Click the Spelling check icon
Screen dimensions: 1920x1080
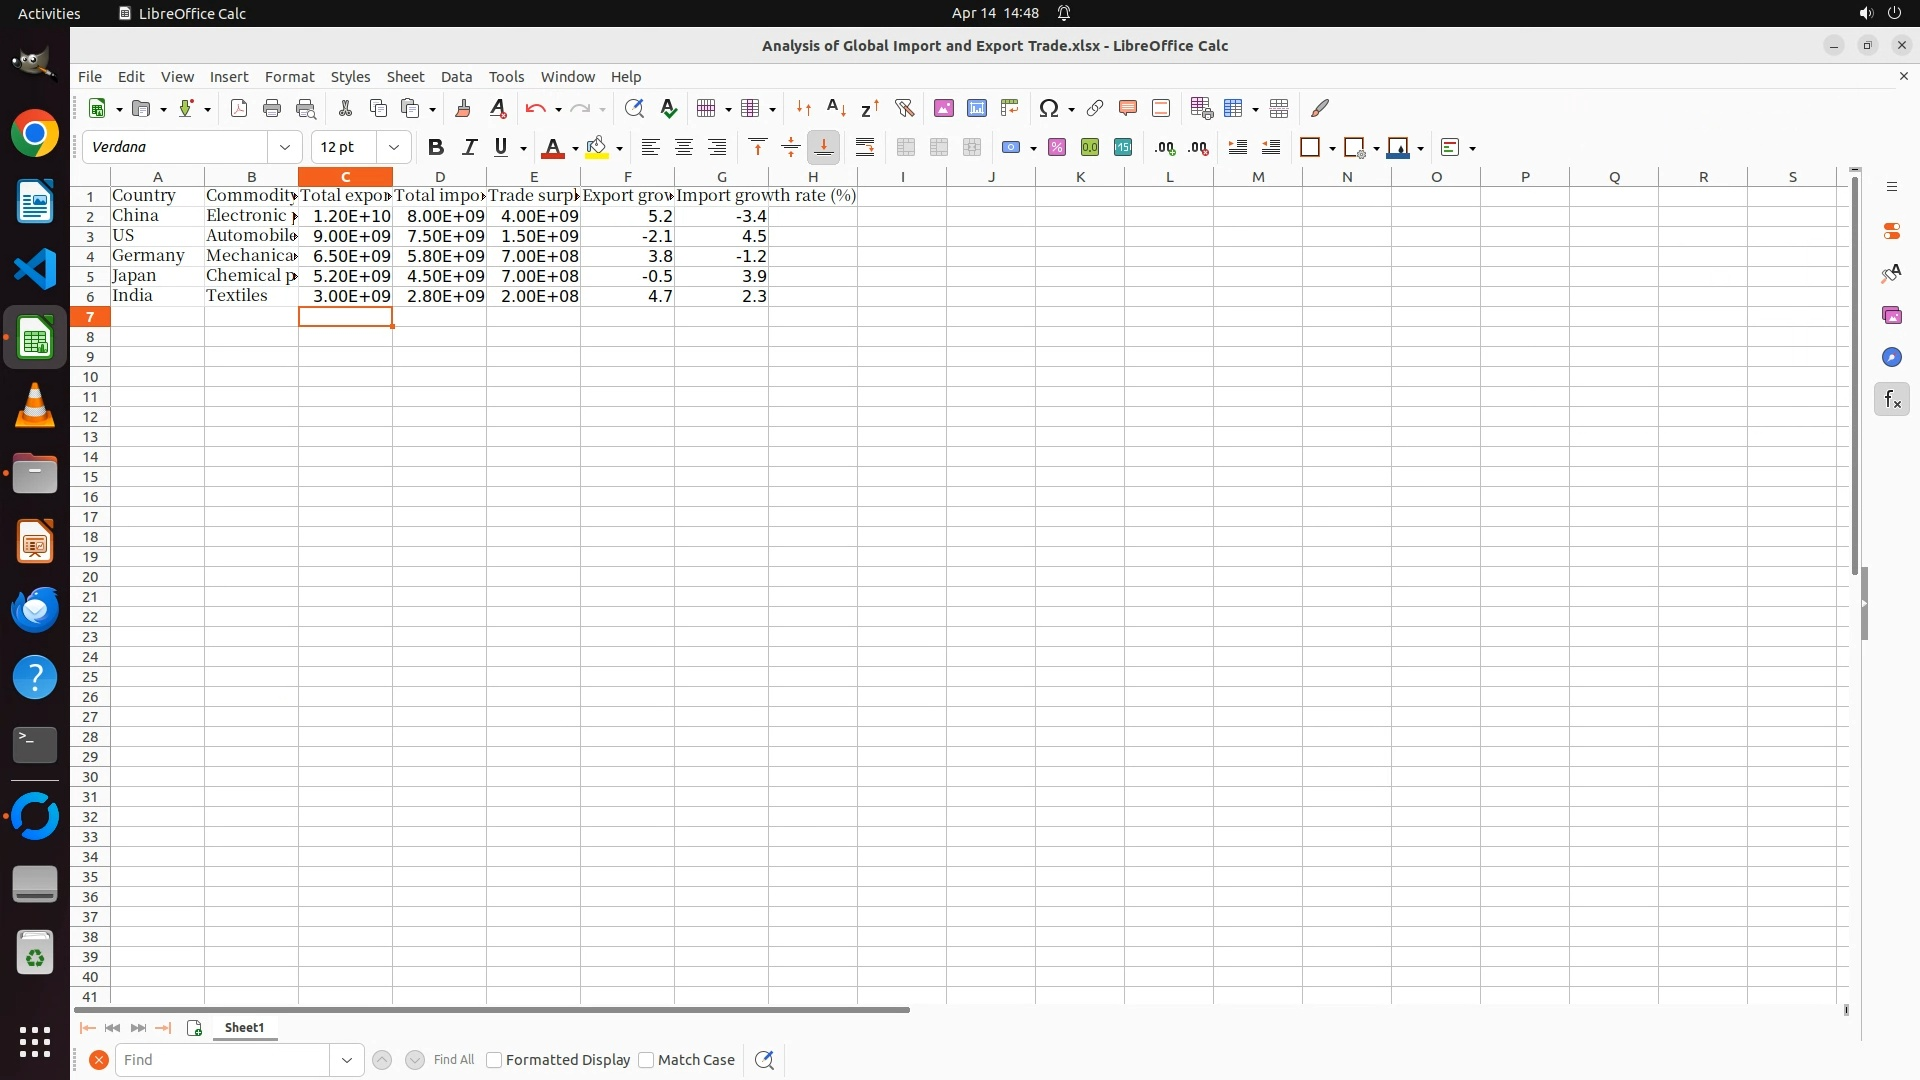[669, 108]
